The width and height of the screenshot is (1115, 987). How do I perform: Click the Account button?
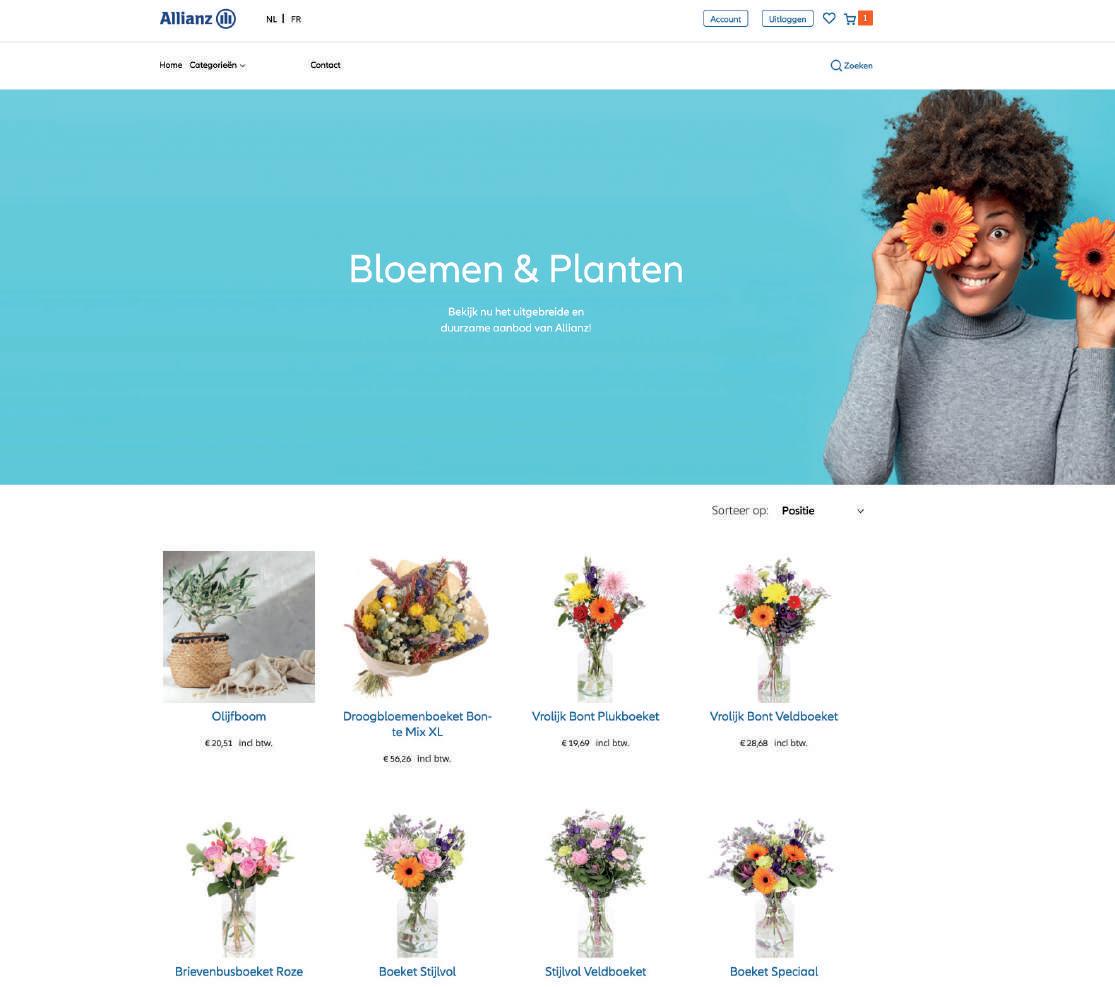(x=725, y=19)
